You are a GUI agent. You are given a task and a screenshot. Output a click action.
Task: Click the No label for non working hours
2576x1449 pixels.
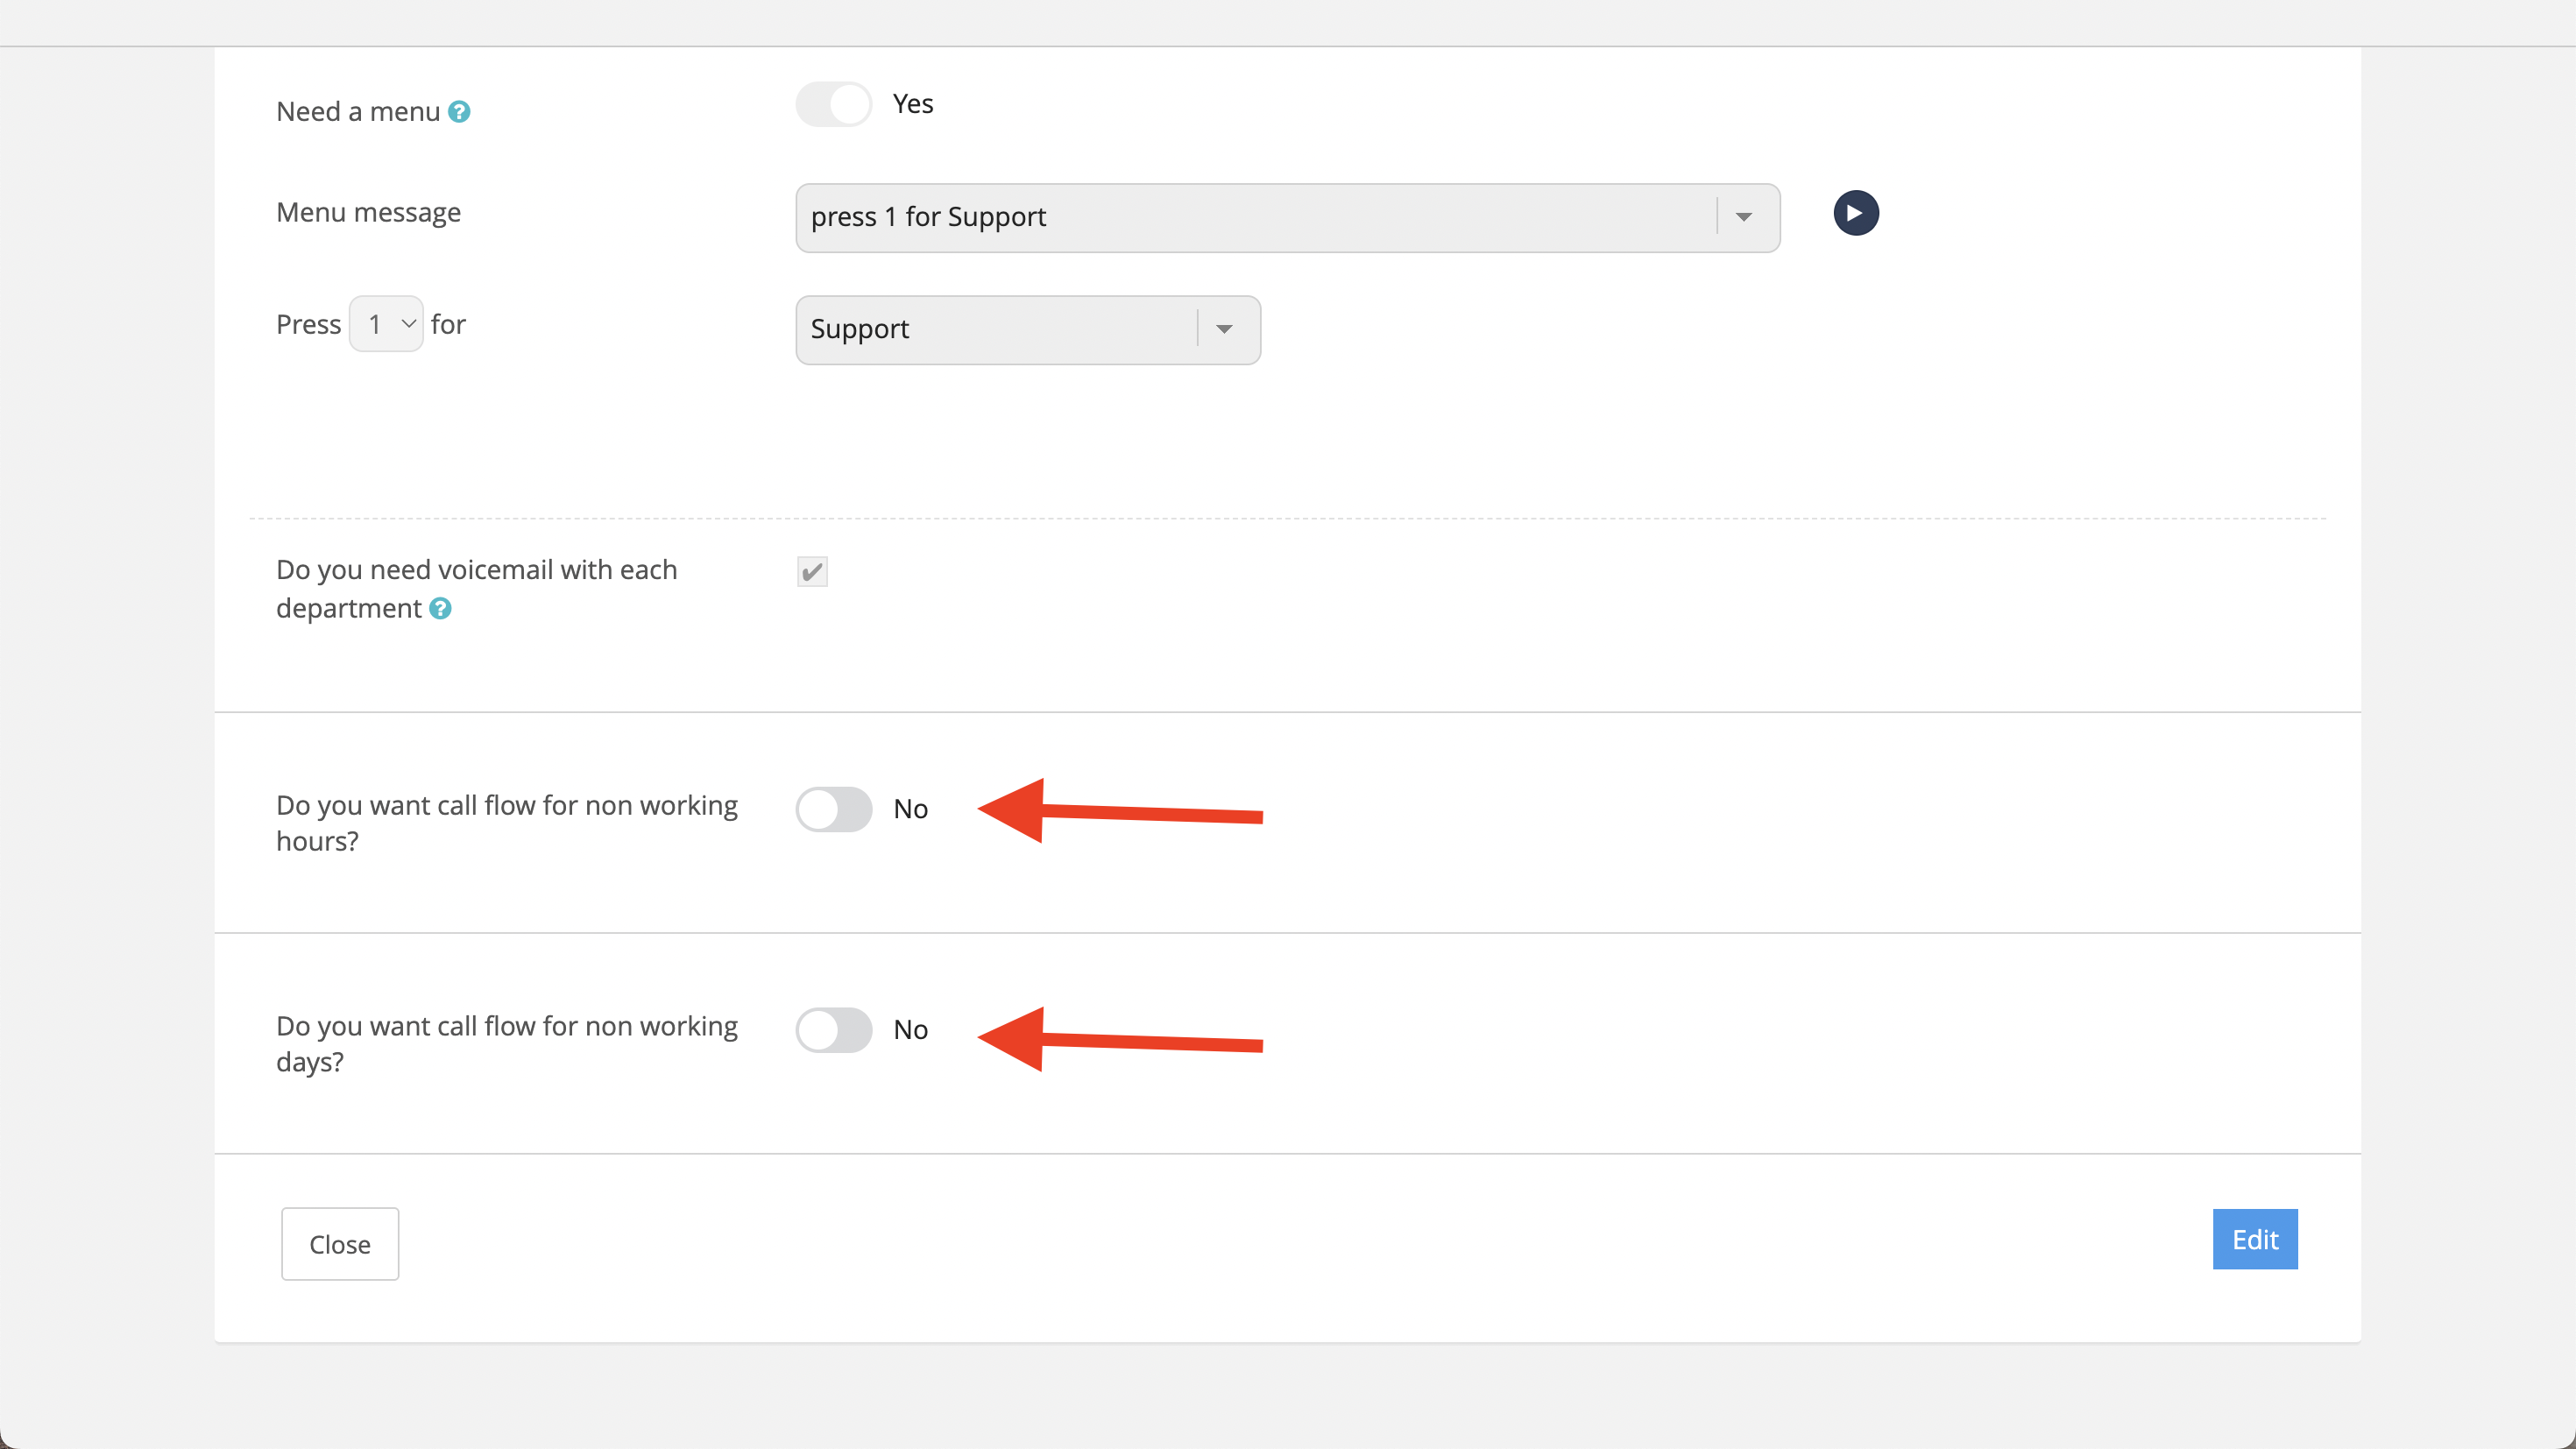coord(910,809)
